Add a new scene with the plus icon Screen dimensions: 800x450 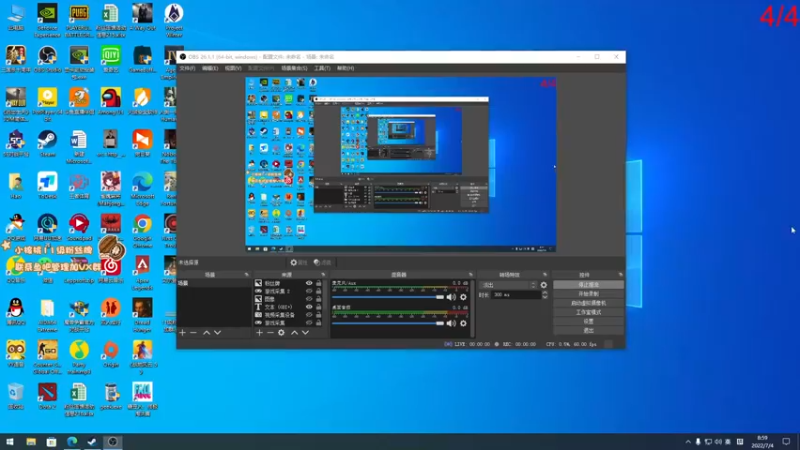pyautogui.click(x=183, y=333)
